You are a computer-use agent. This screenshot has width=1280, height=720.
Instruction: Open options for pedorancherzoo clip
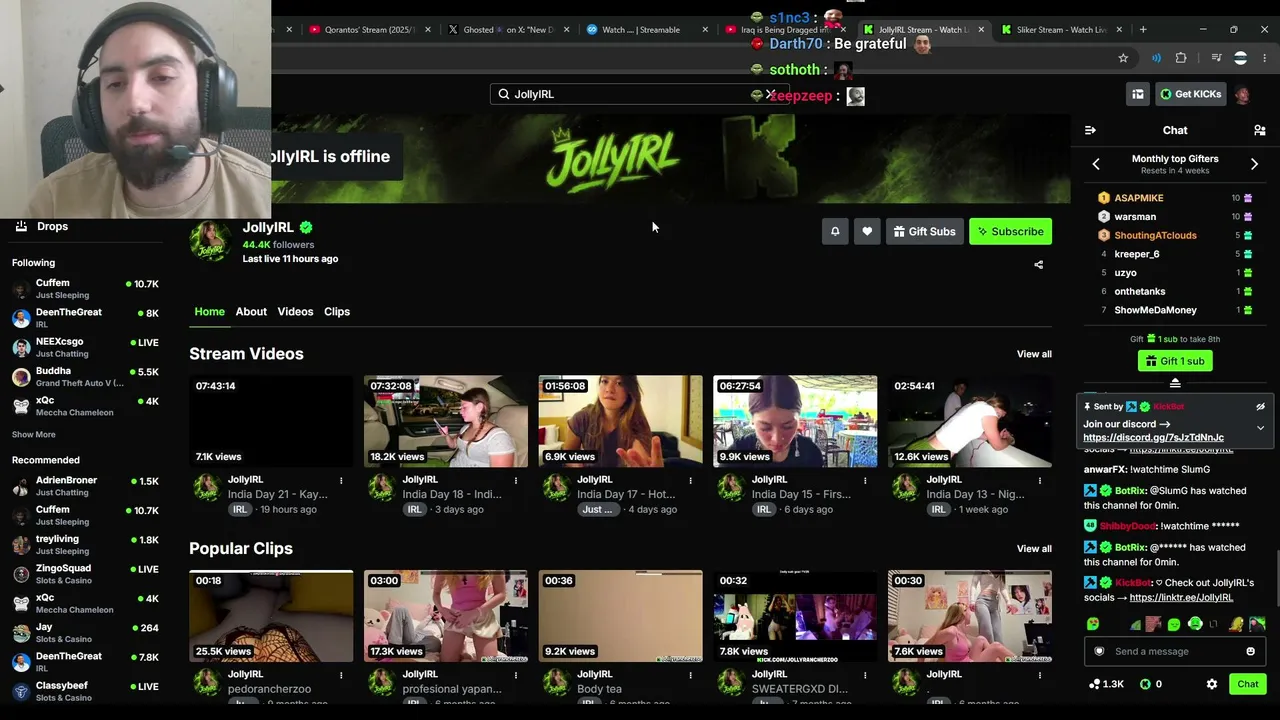pos(341,675)
